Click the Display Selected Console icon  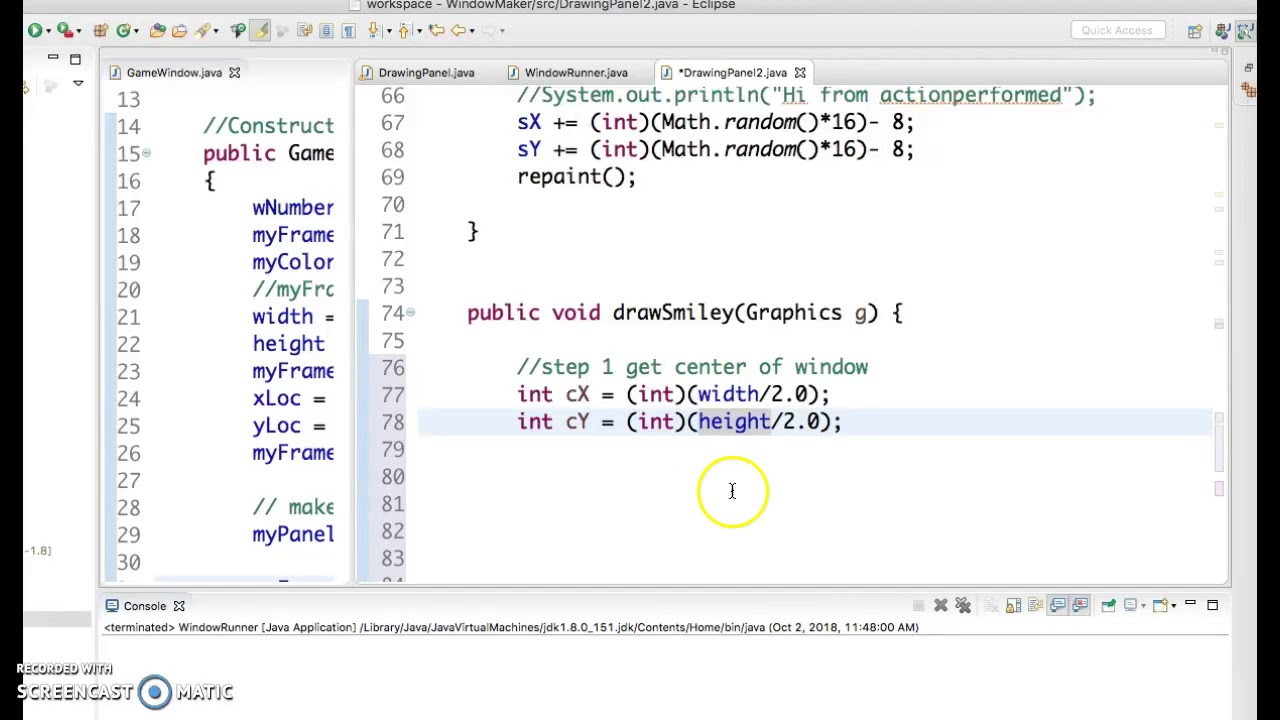pos(1130,605)
